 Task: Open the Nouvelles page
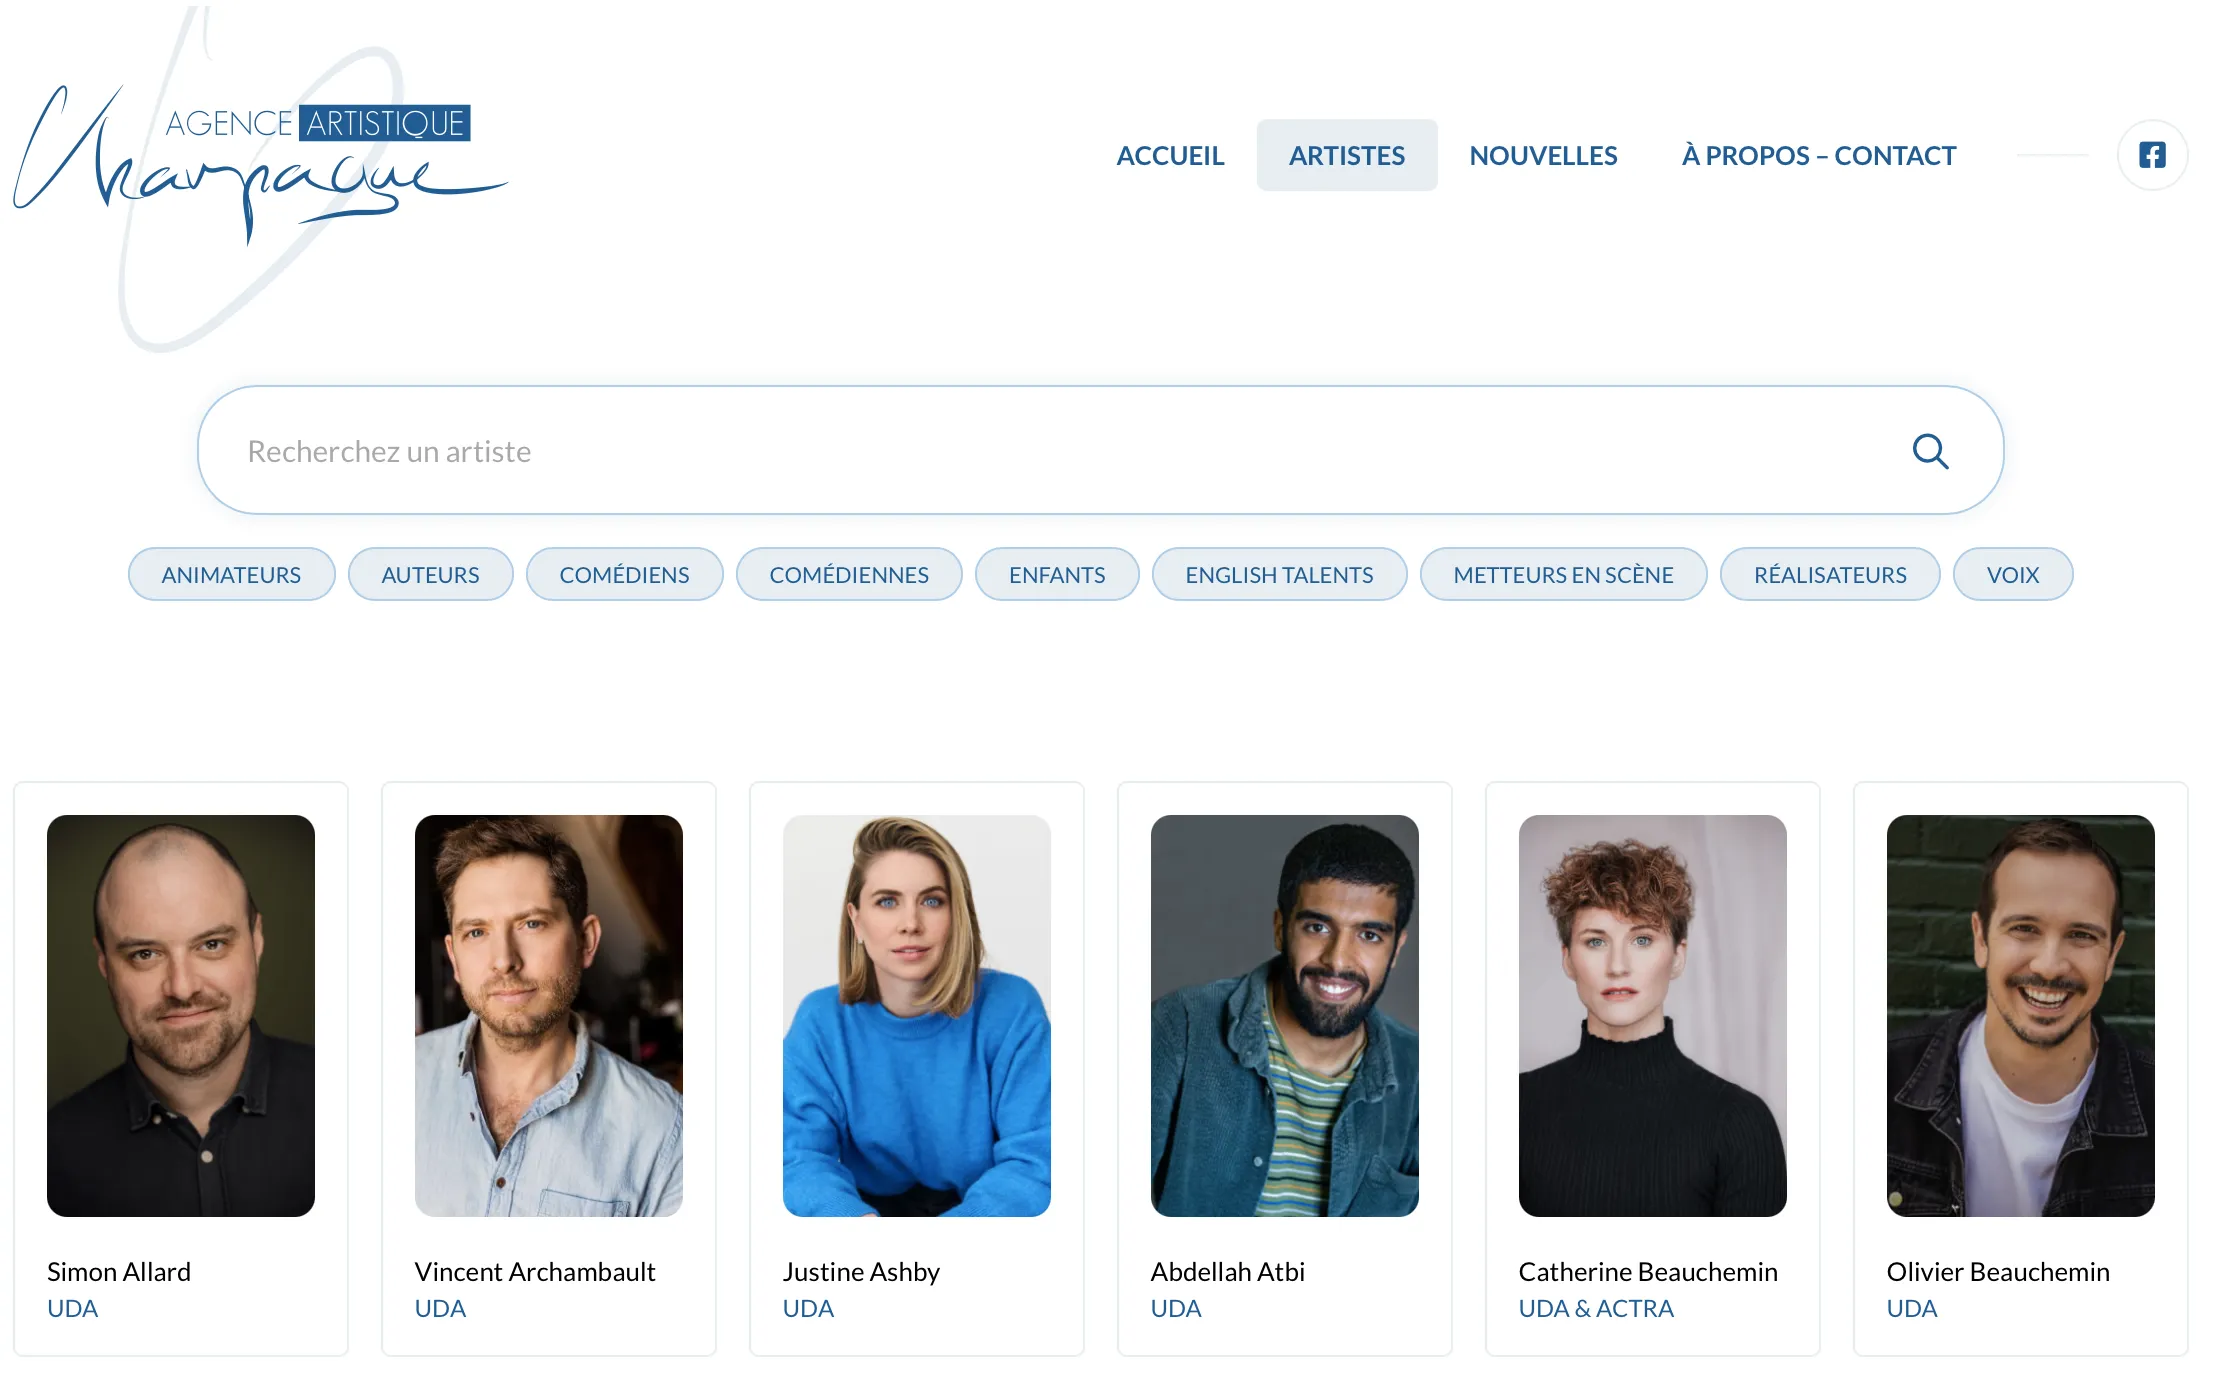click(x=1543, y=155)
